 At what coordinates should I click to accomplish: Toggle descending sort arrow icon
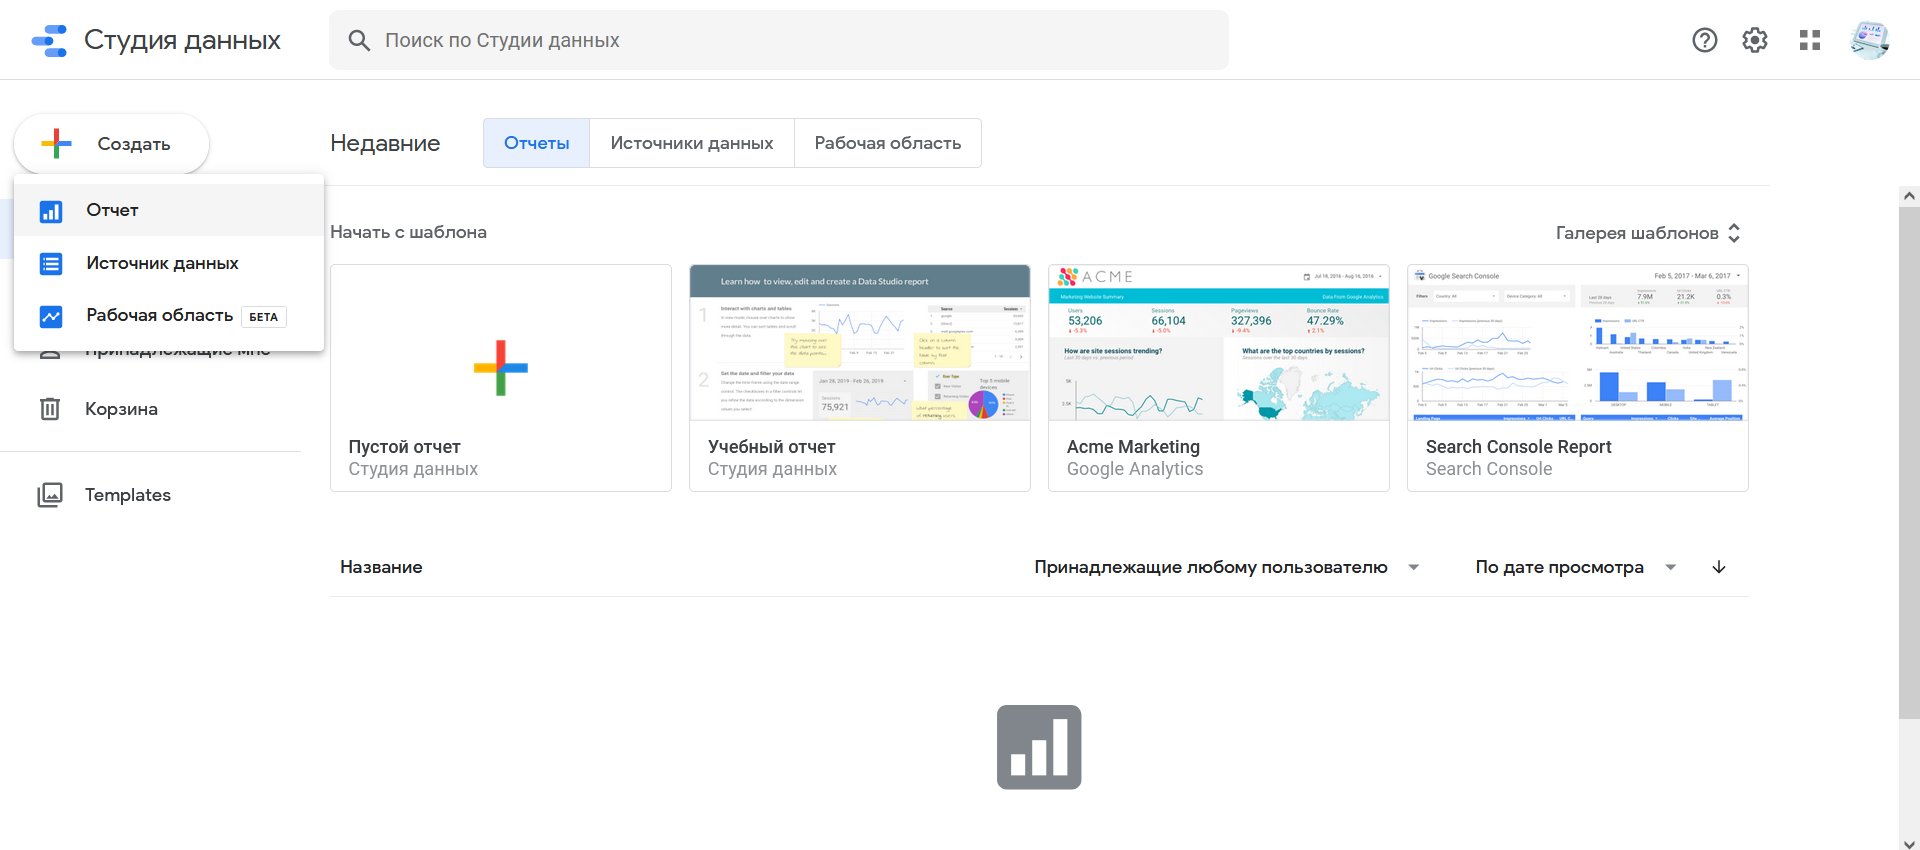point(1719,567)
